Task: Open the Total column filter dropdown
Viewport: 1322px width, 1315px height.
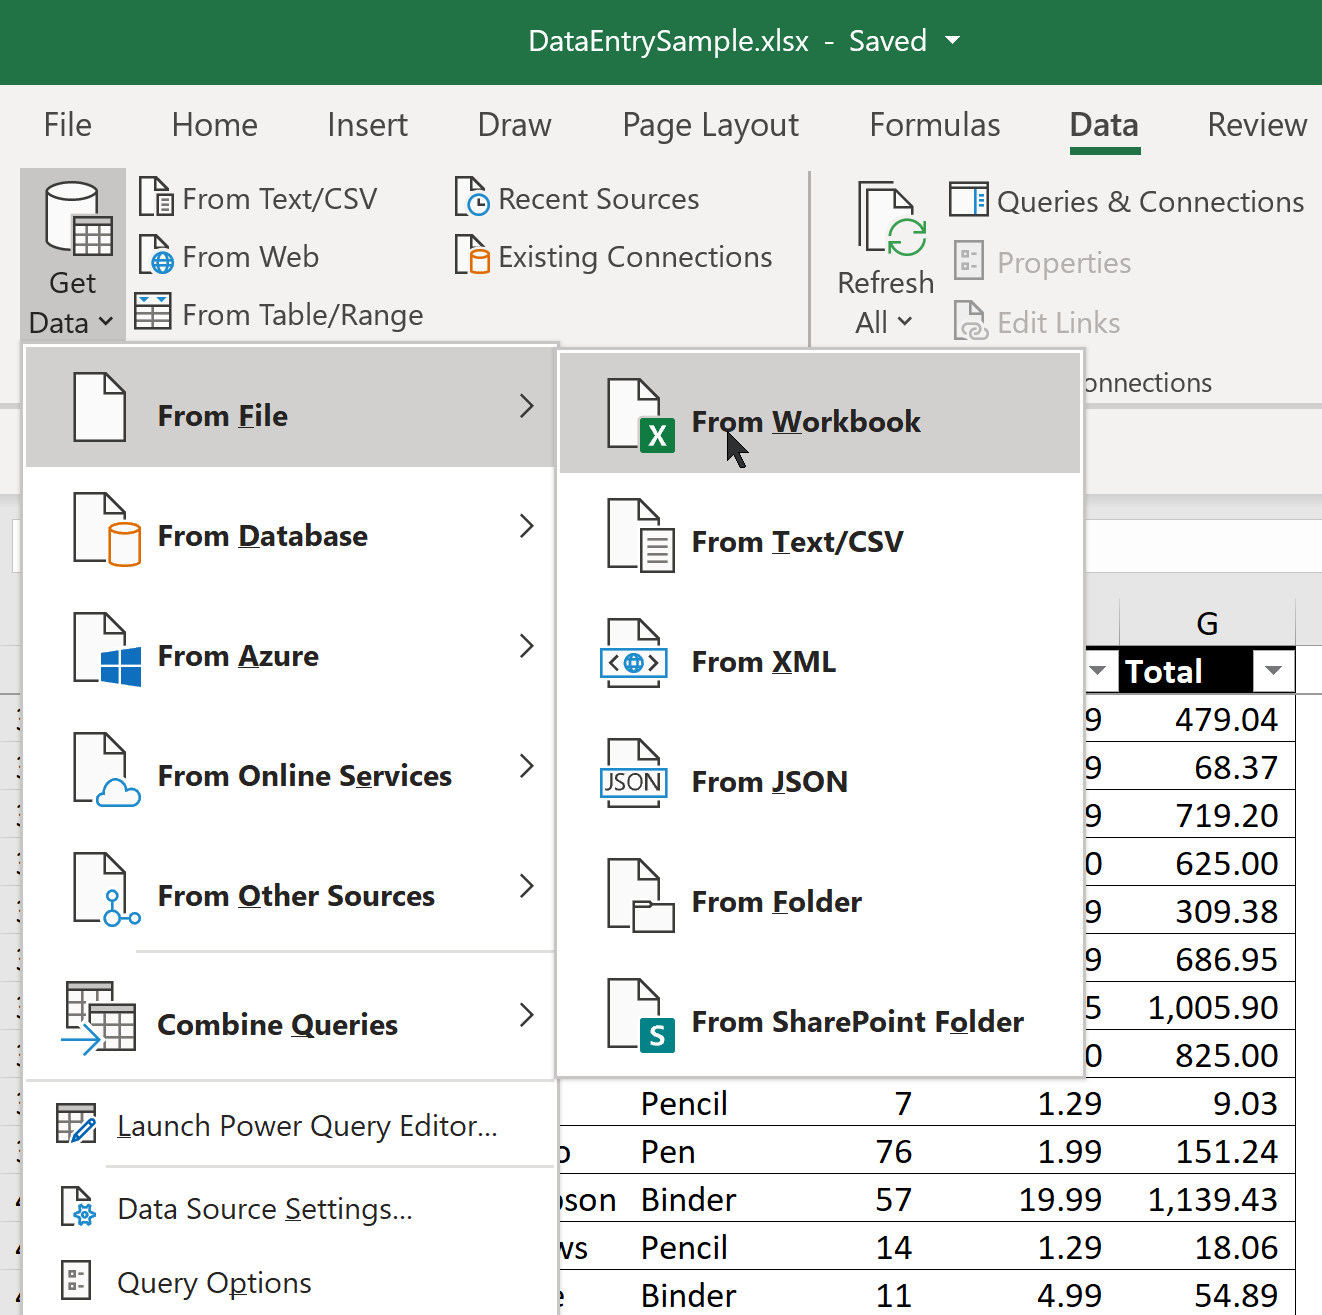Action: click(x=1273, y=670)
